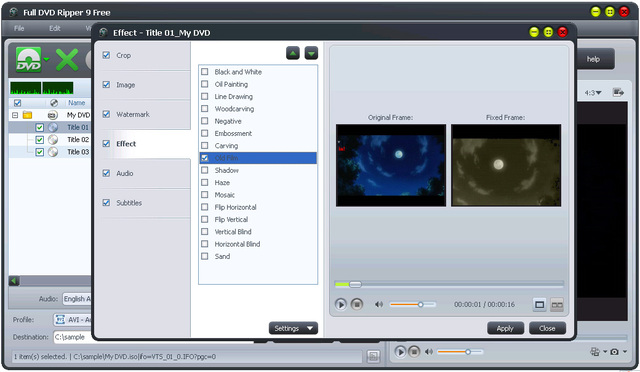Play the effect preview video
The height and width of the screenshot is (372, 640).
(340, 304)
